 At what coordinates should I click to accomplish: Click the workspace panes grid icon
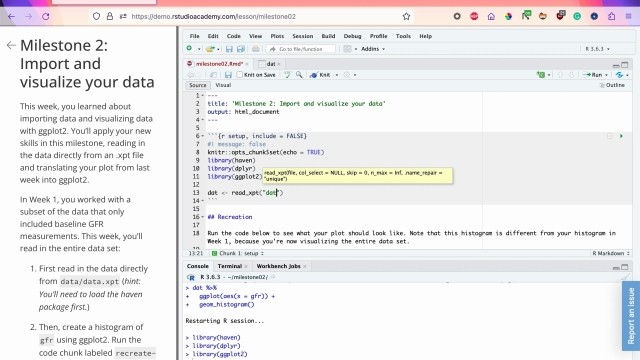(x=347, y=49)
